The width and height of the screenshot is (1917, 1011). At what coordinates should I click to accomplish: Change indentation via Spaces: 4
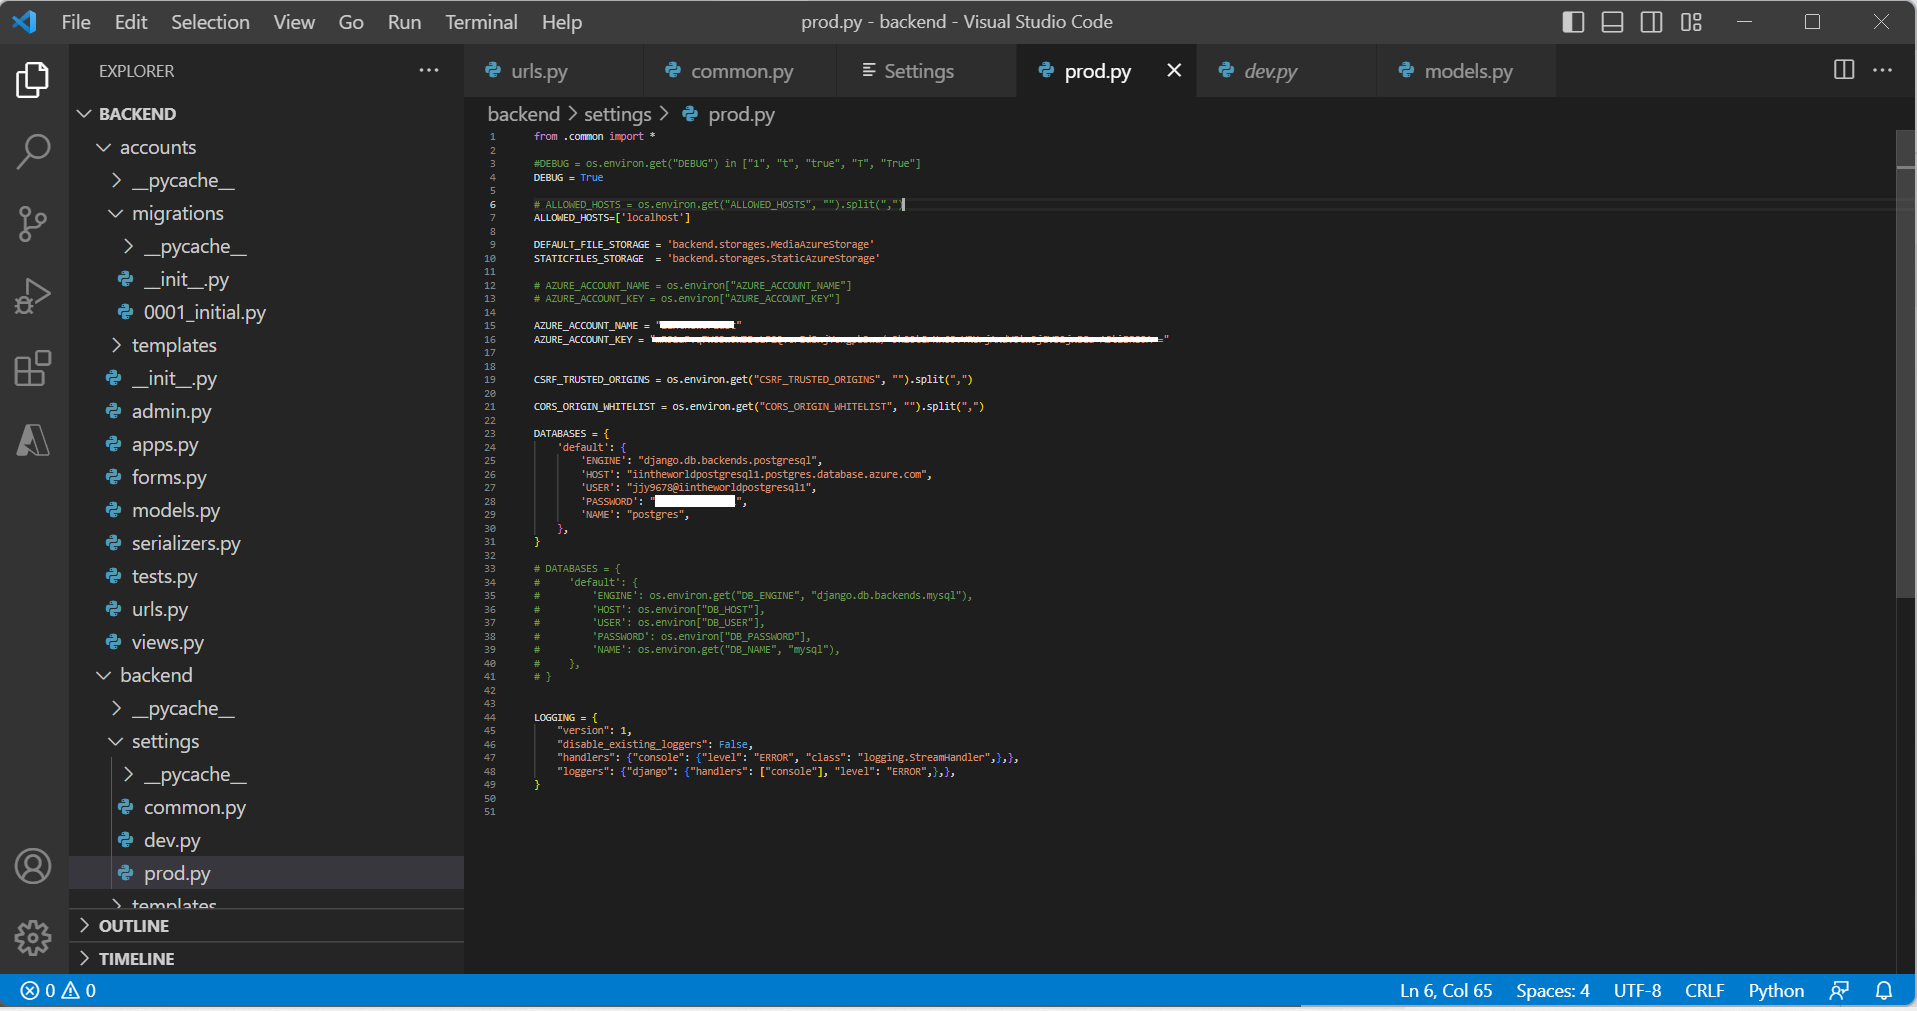1552,990
